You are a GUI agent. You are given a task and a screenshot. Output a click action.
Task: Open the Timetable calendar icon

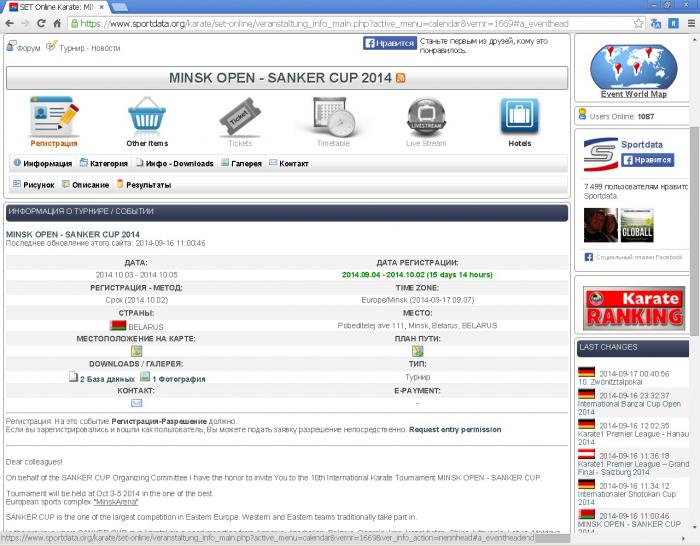coord(333,117)
